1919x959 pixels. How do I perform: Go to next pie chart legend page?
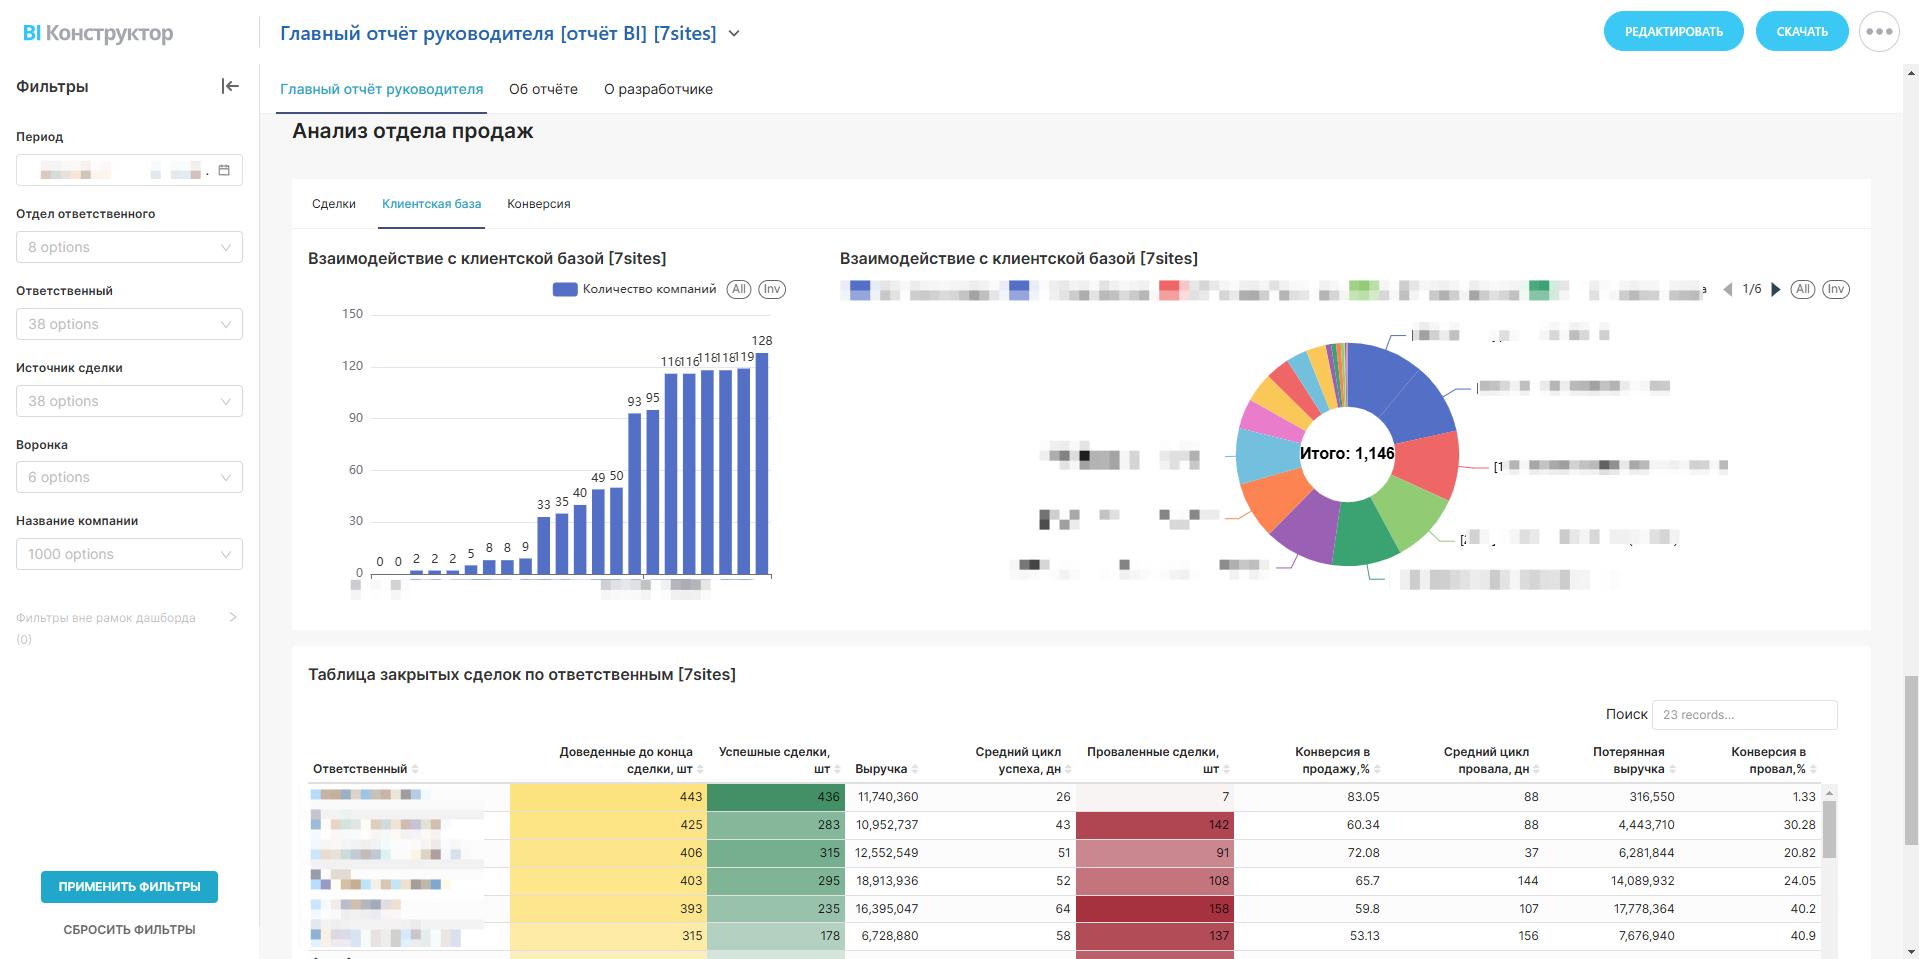coord(1776,290)
